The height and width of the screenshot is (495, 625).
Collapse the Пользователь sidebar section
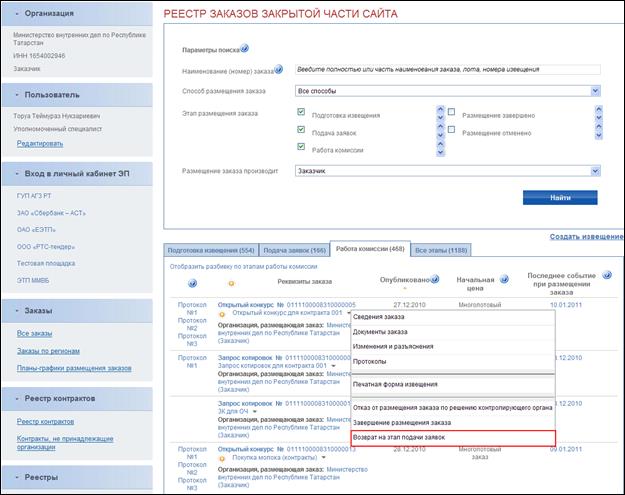[77, 95]
